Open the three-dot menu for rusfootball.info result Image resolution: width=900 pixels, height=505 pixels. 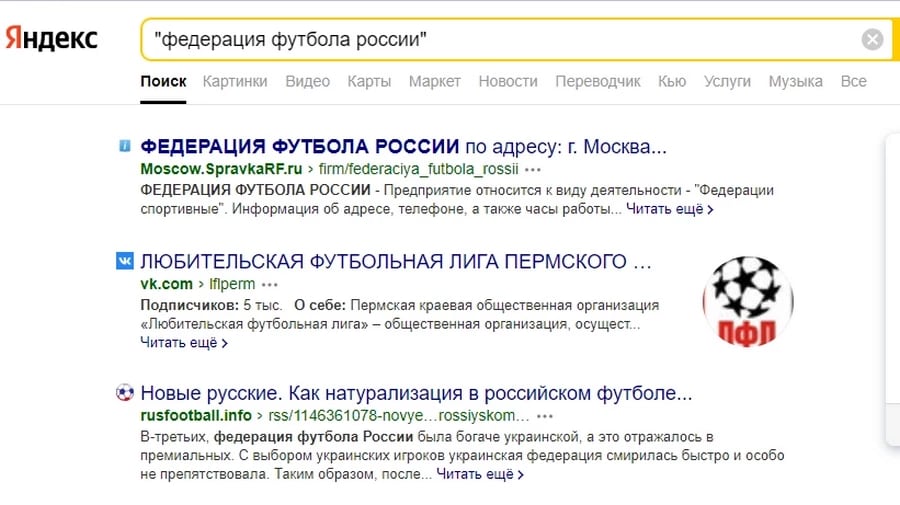[545, 416]
